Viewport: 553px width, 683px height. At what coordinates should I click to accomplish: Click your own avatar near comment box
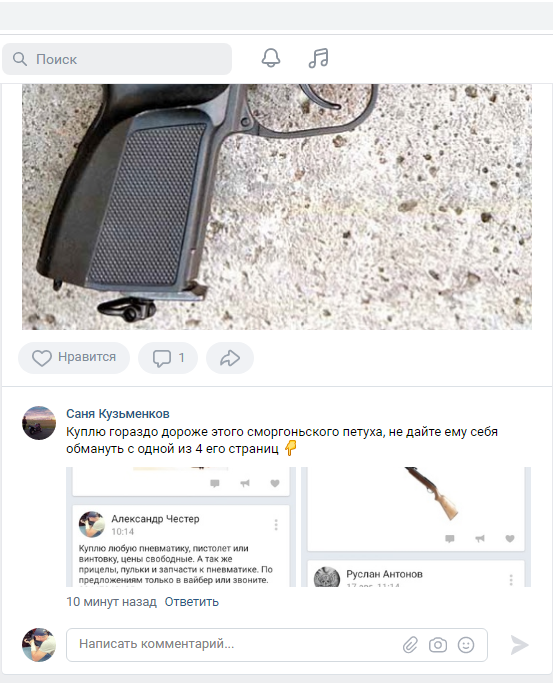click(x=39, y=645)
